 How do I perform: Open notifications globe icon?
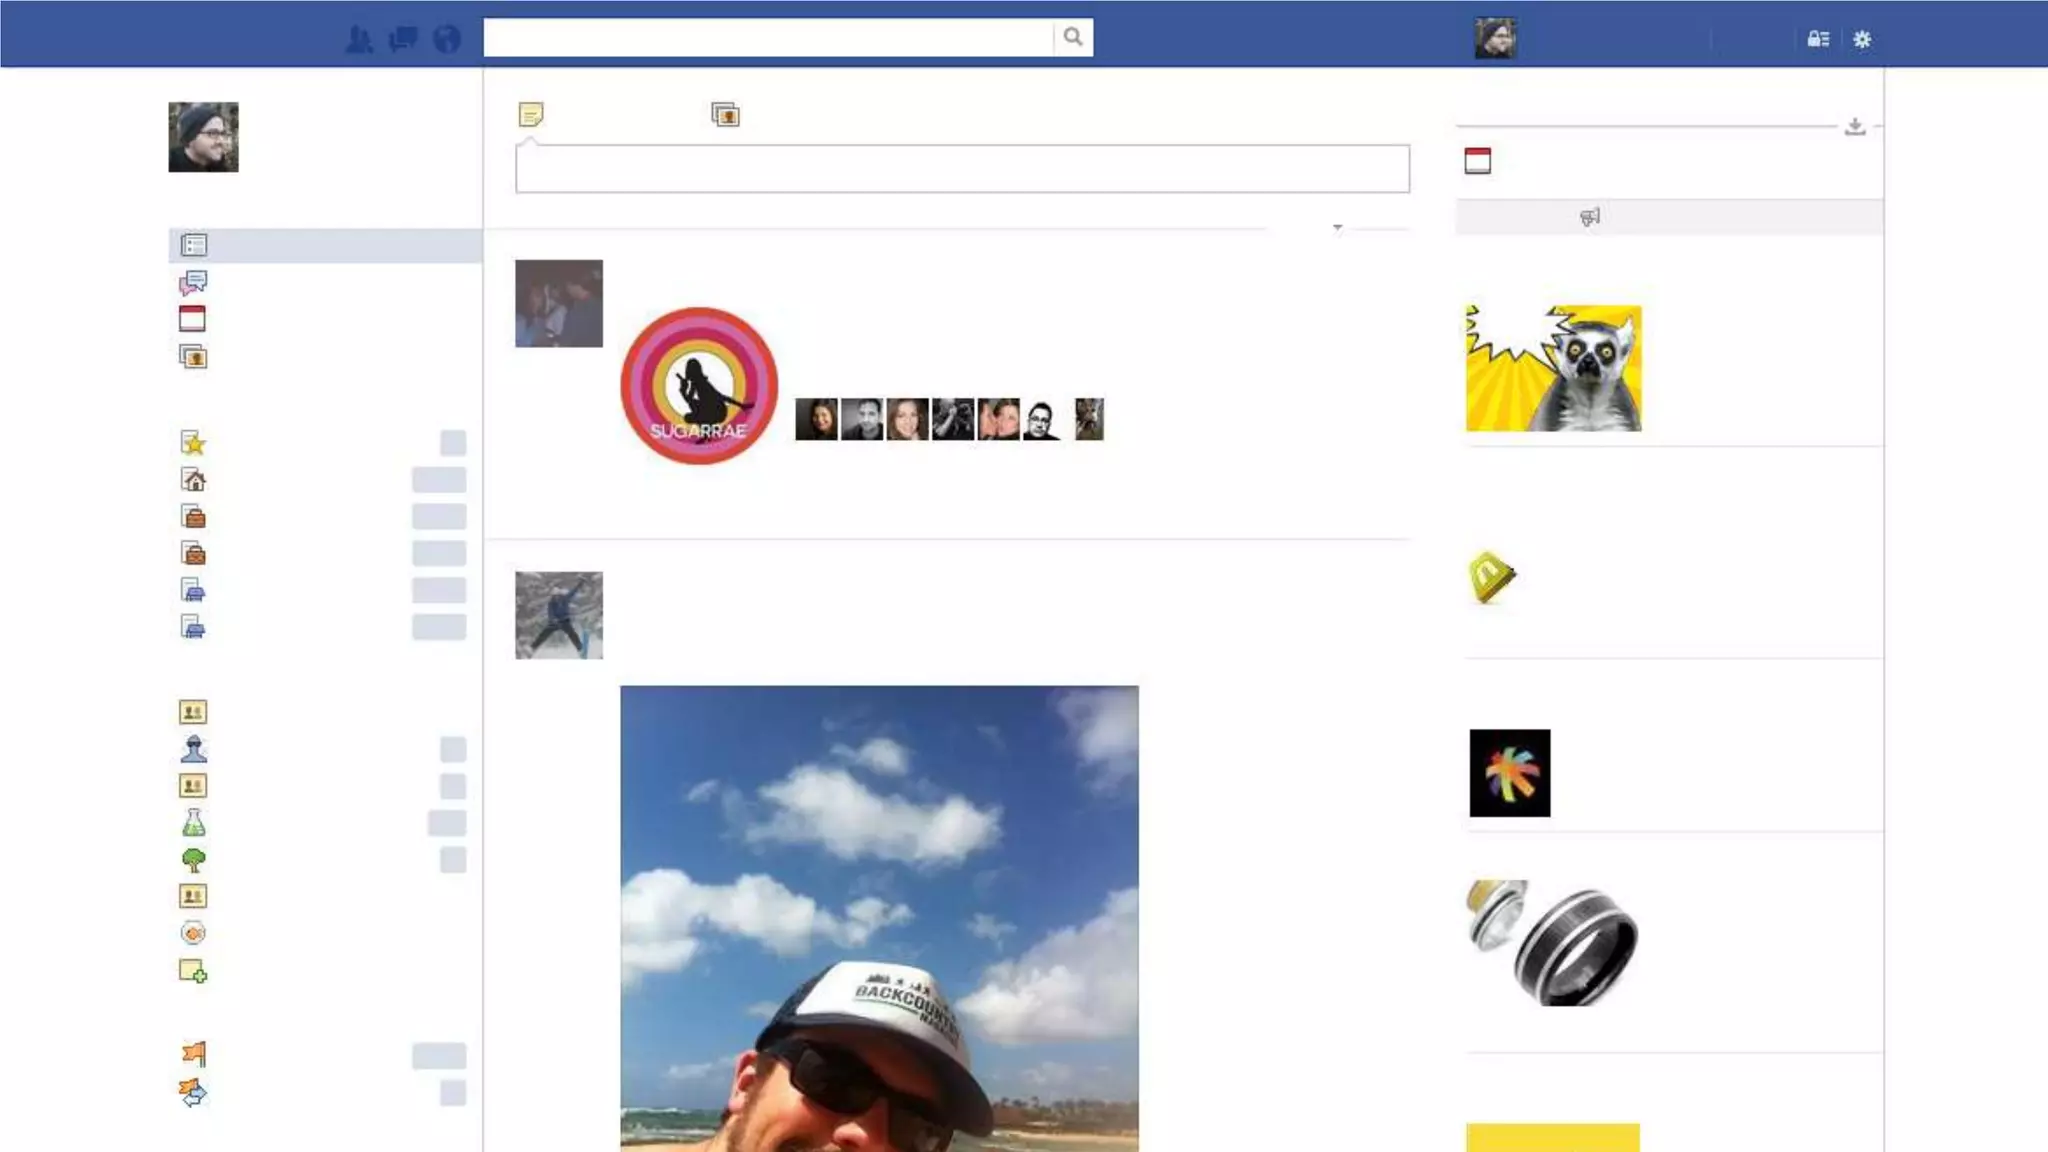[447, 39]
